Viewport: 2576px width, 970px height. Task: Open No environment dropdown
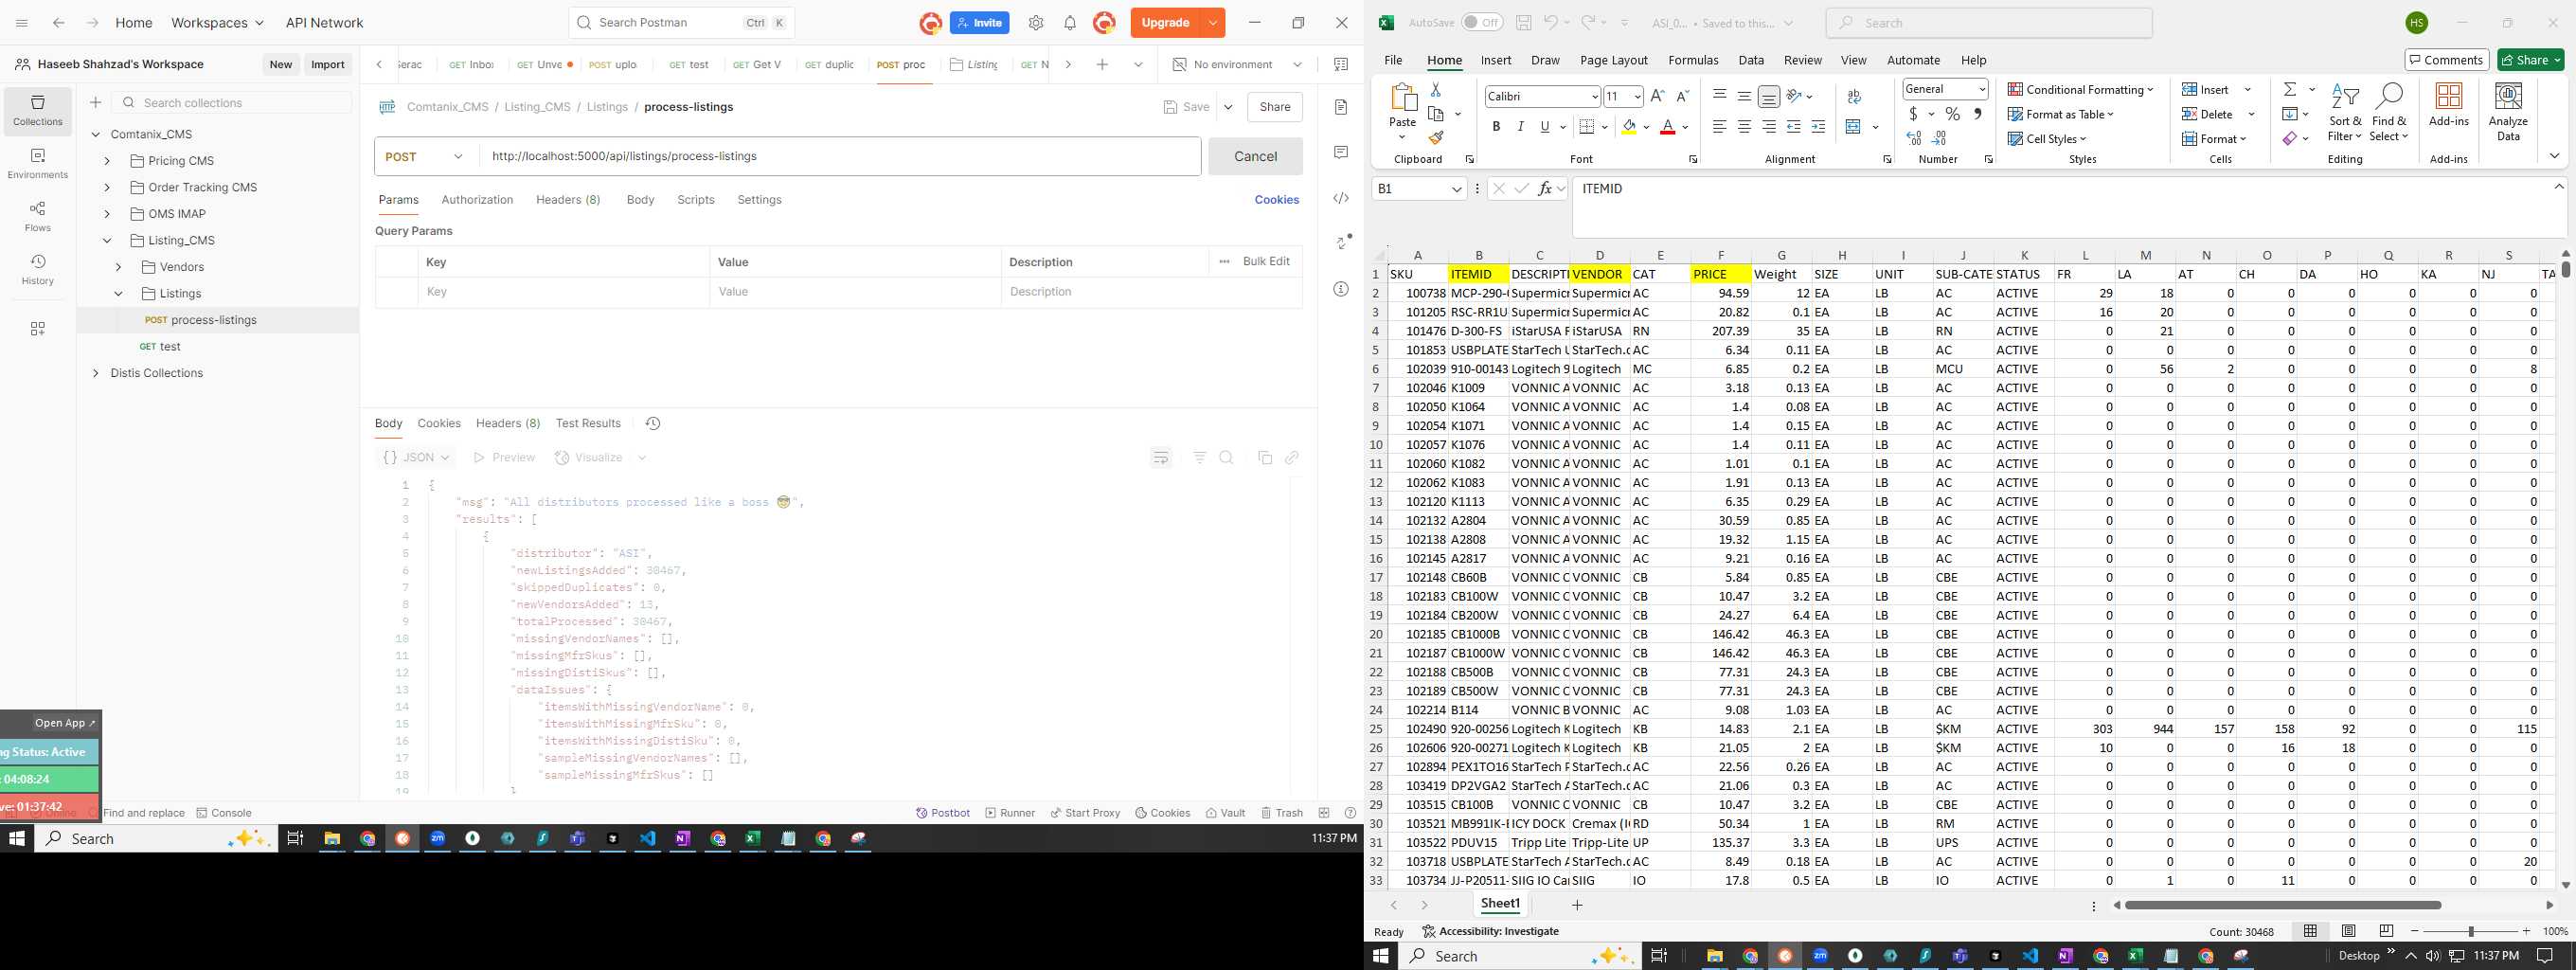[x=1237, y=65]
